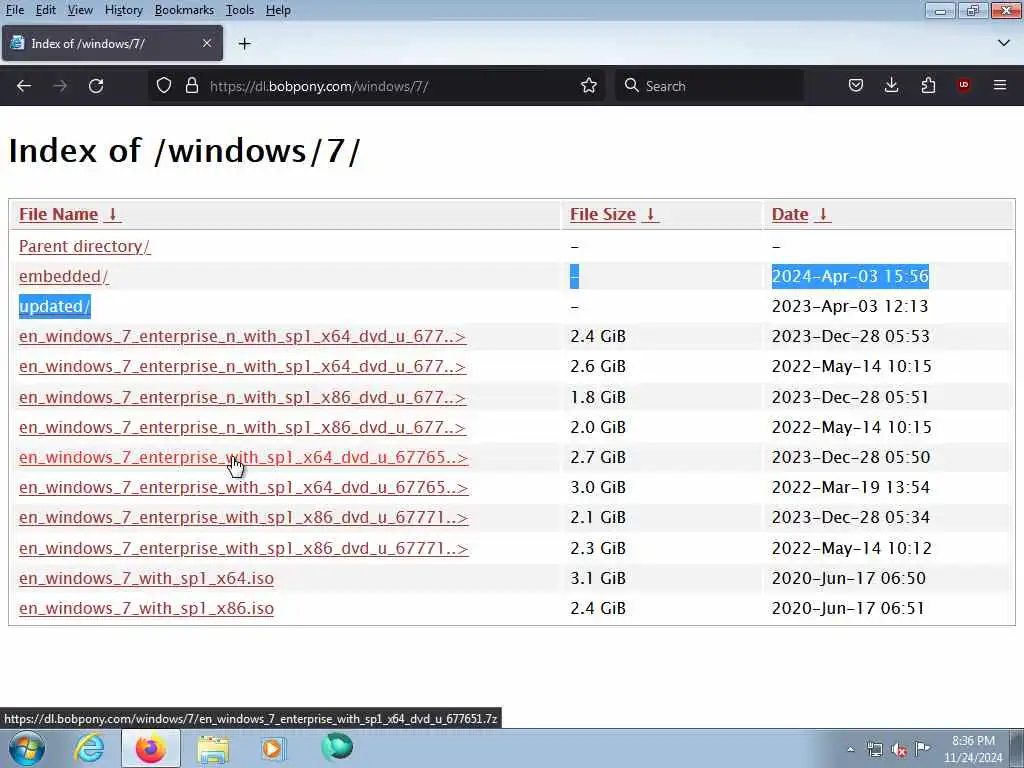Click the forward navigation arrow

click(60, 86)
